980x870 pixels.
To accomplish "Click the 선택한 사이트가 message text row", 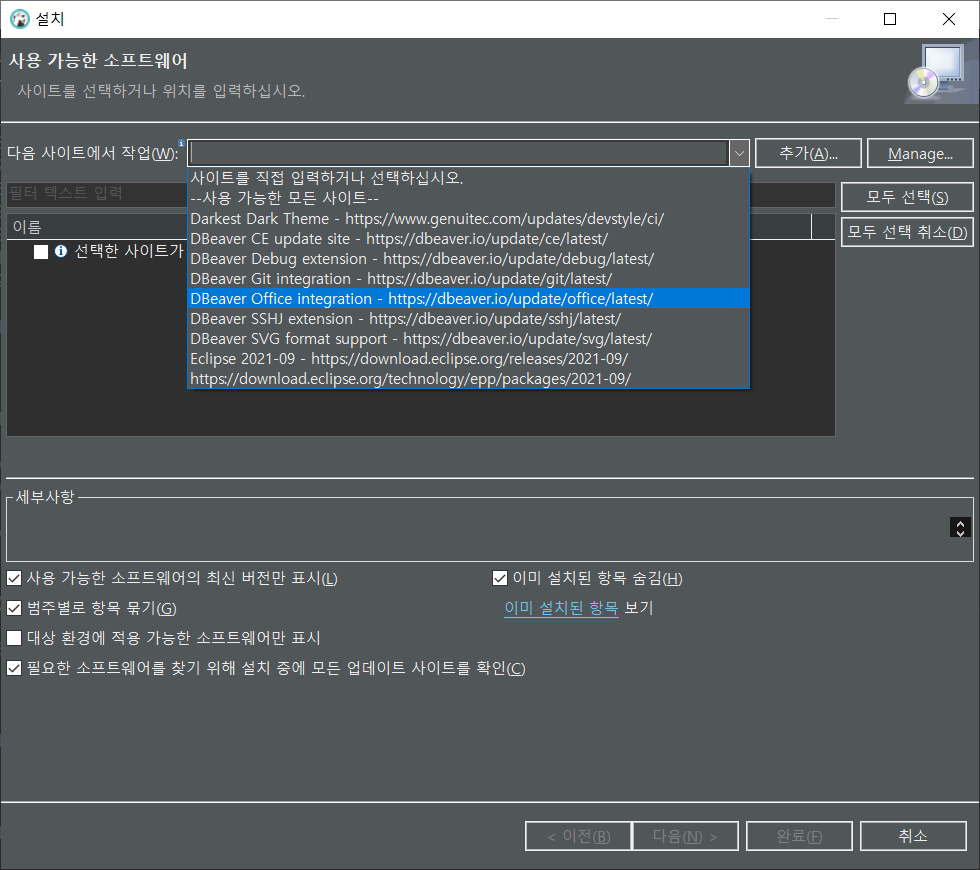I will (x=129, y=251).
